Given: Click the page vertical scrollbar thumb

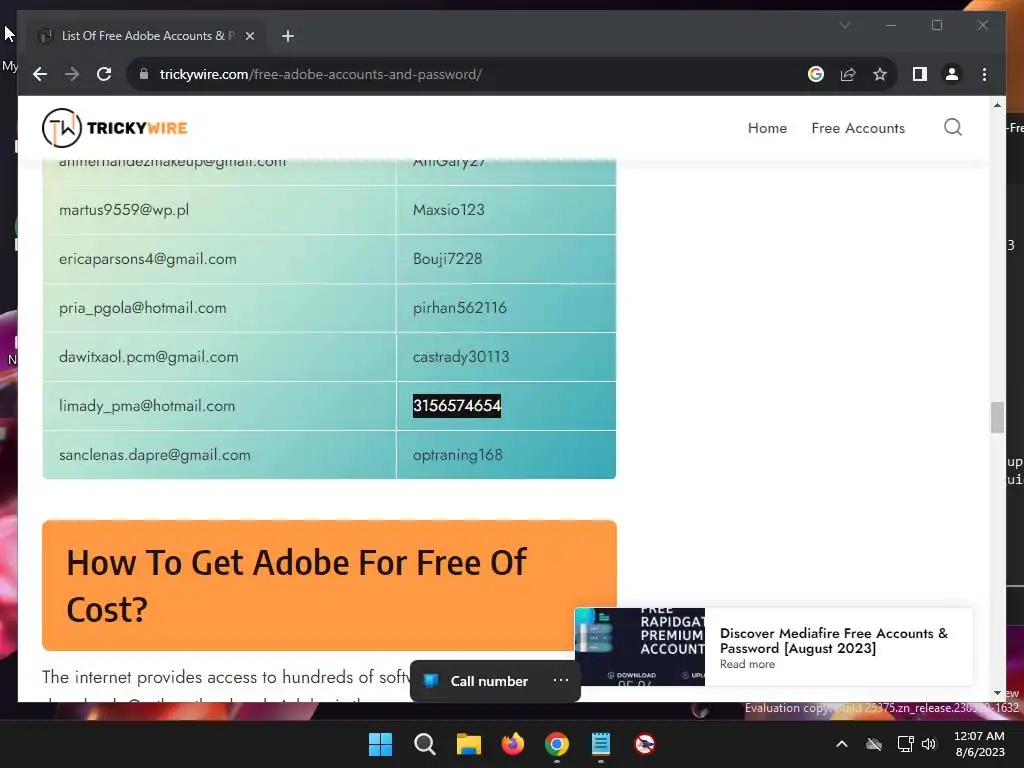Looking at the screenshot, I should (x=997, y=417).
